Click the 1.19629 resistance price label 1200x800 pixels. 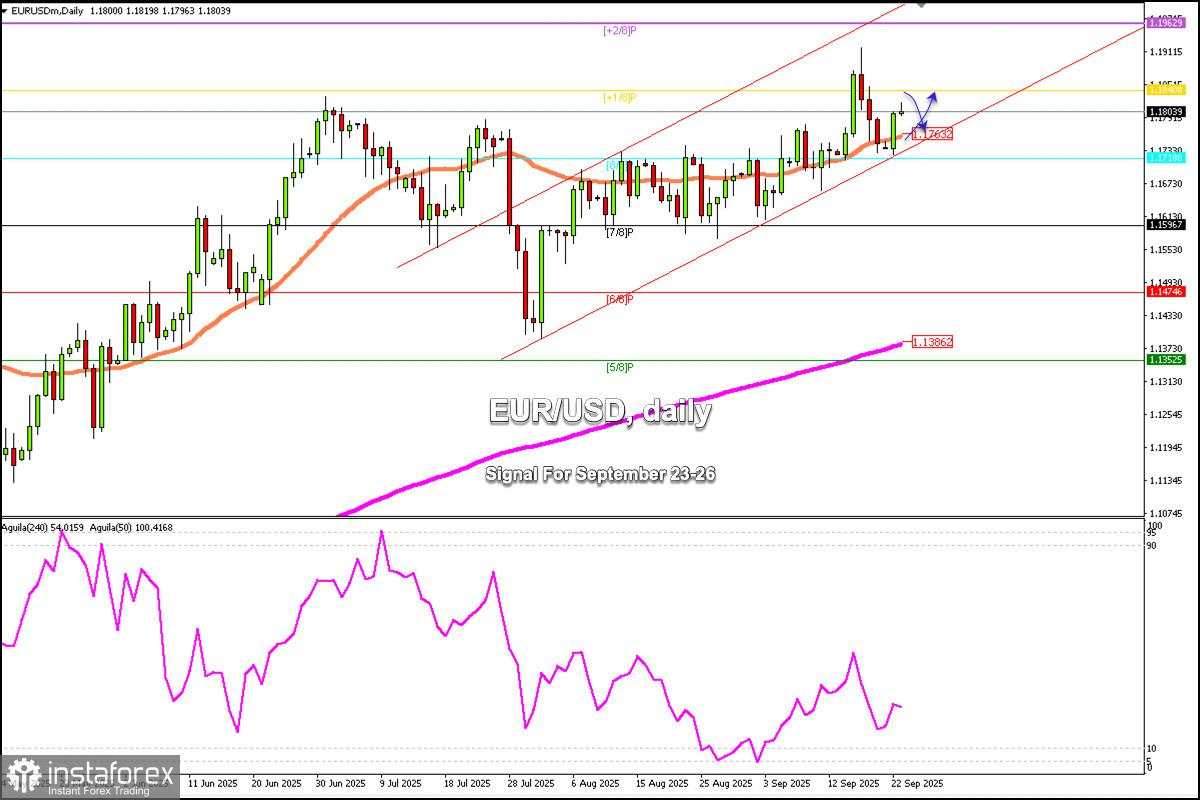1164,21
